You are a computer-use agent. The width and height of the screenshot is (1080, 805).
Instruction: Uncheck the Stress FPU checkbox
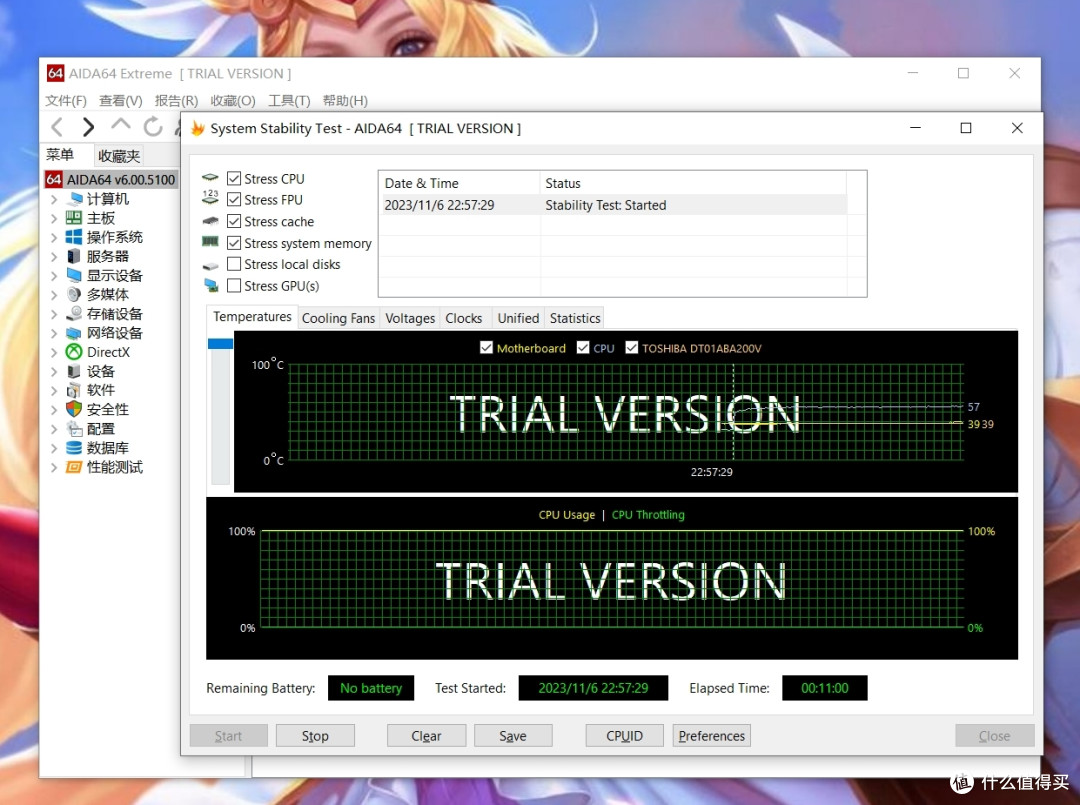coord(234,200)
